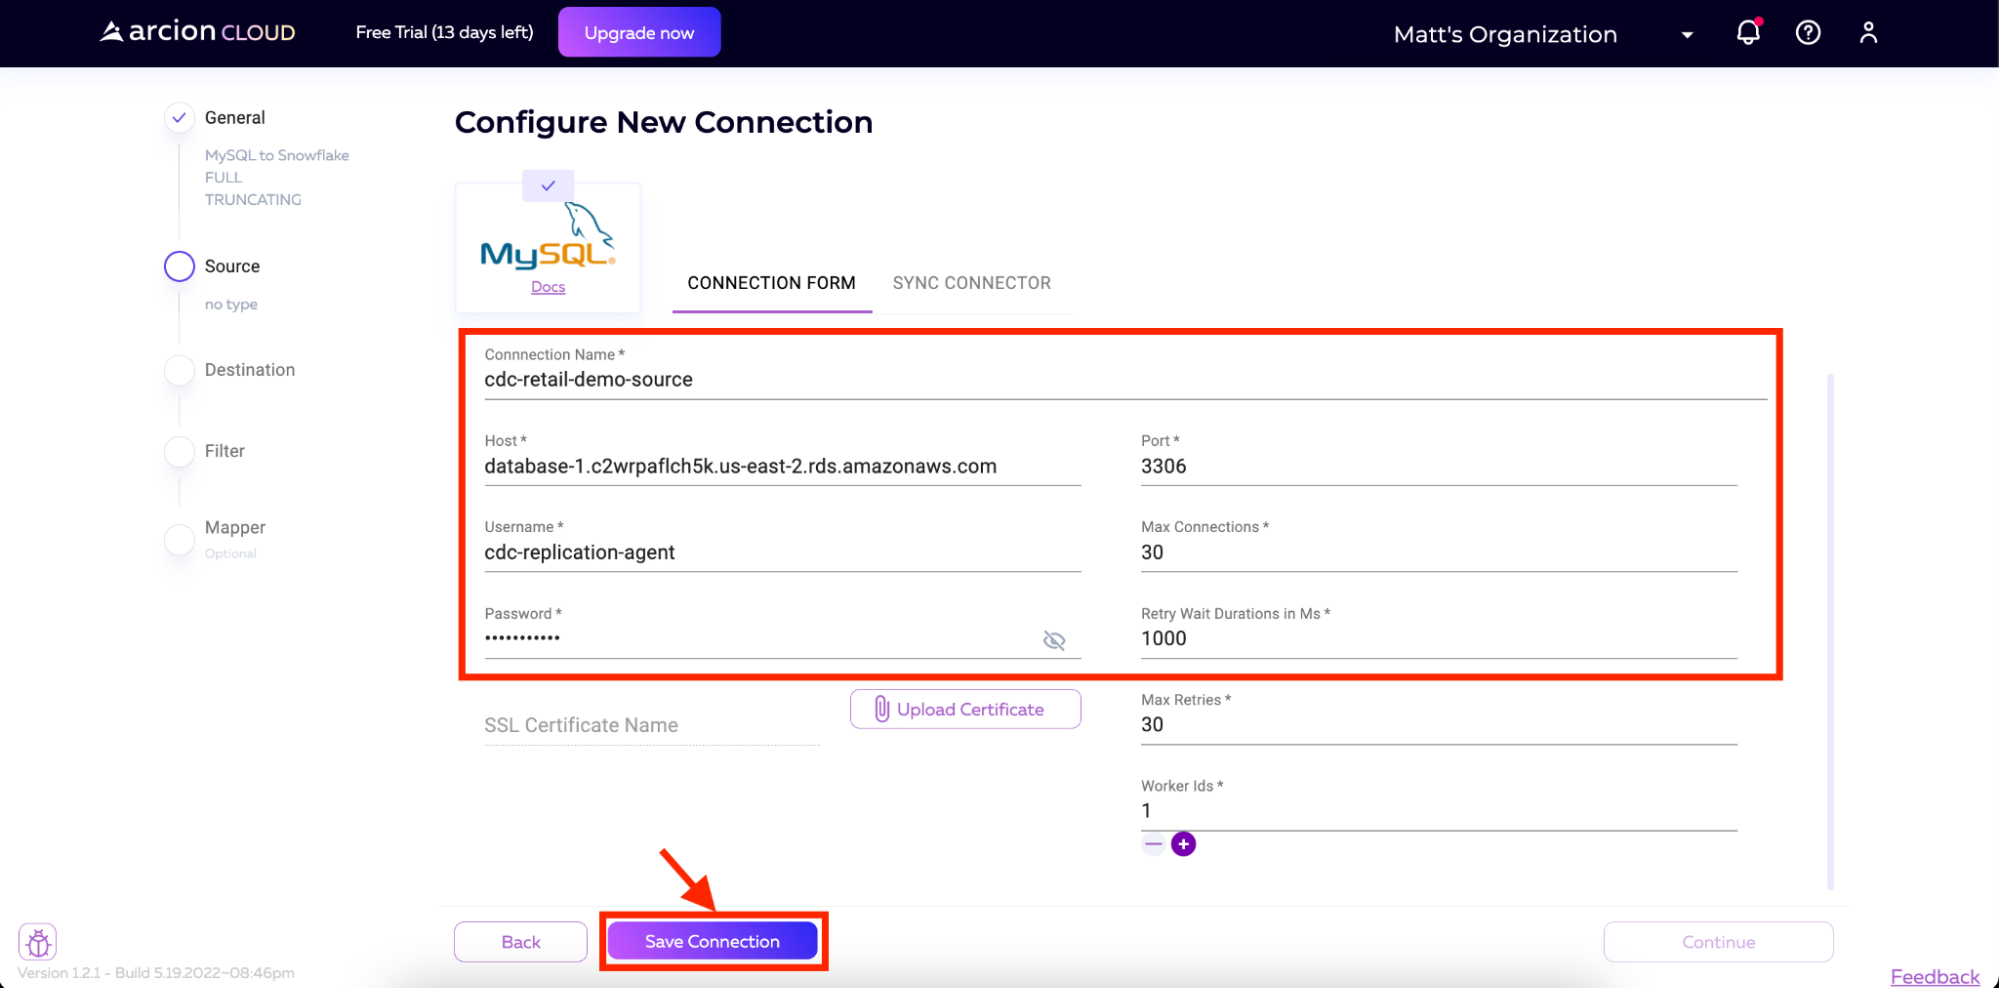Focus the Max Retries field
The width and height of the screenshot is (1999, 988).
(1439, 725)
